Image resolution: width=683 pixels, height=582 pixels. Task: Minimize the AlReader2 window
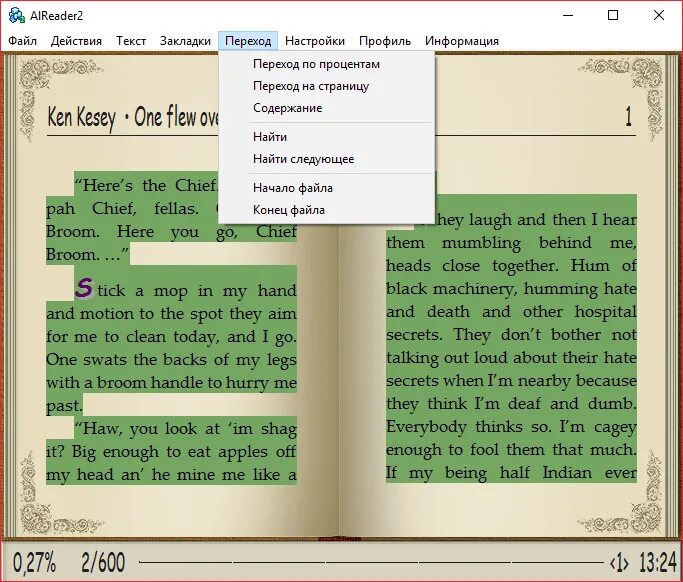(568, 16)
